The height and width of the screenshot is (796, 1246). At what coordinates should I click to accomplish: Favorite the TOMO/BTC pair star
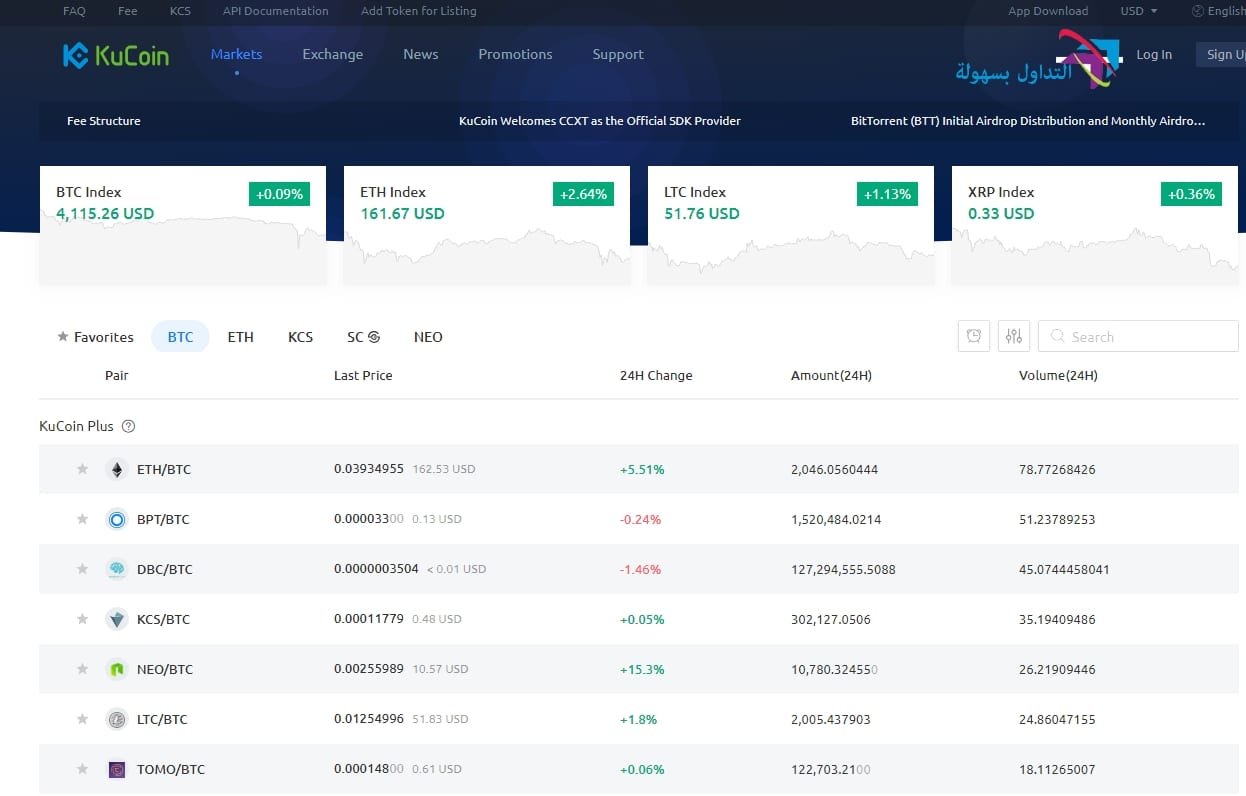point(83,769)
